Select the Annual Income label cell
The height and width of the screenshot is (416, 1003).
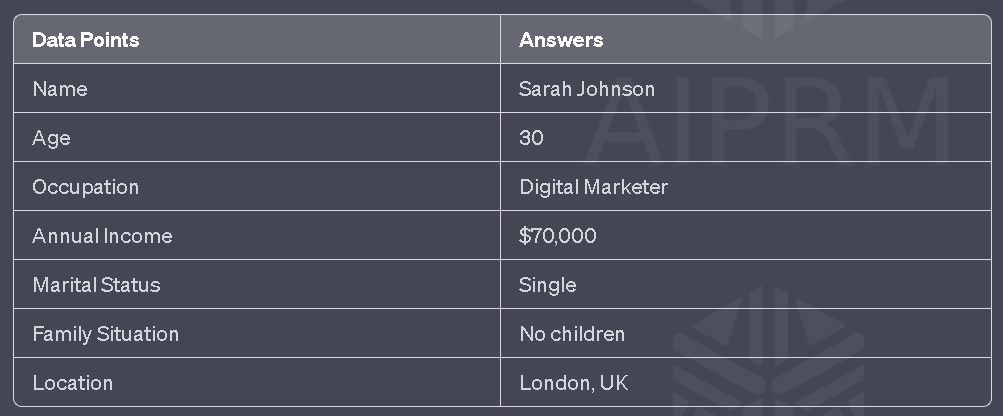(102, 236)
